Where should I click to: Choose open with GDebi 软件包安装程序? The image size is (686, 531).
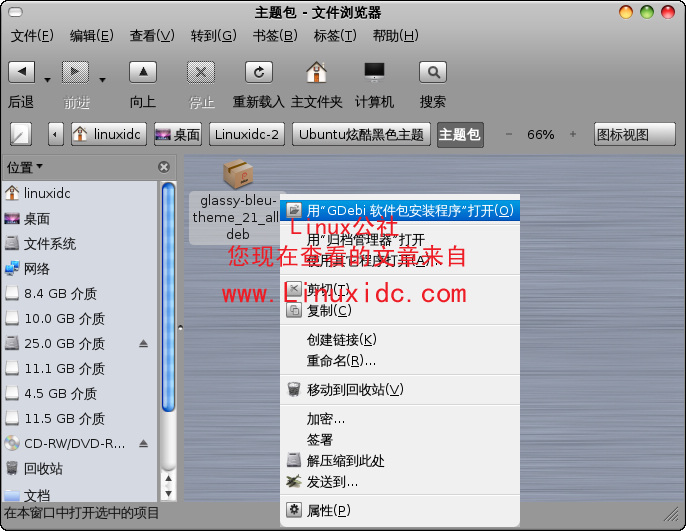pyautogui.click(x=399, y=210)
